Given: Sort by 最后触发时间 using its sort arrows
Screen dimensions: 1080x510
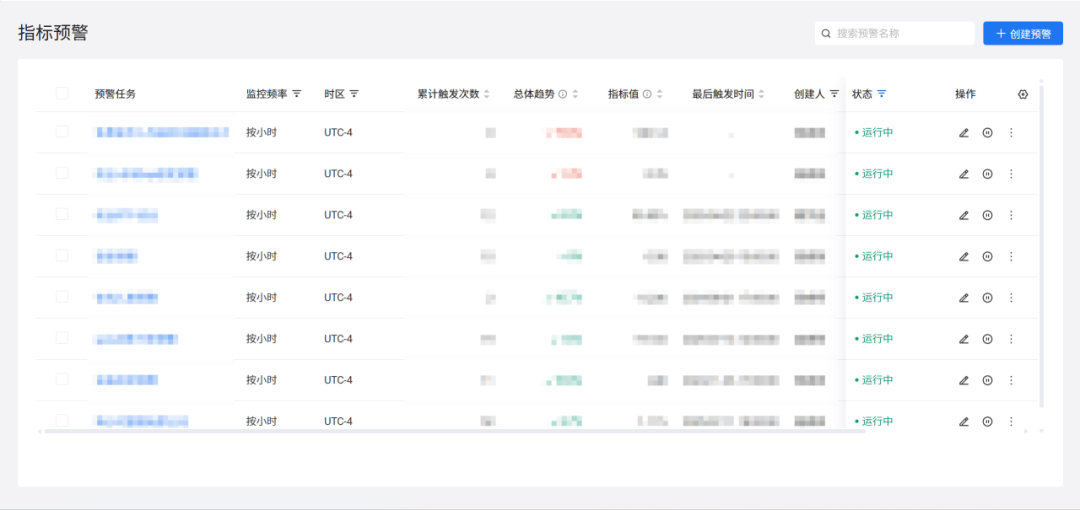Looking at the screenshot, I should point(761,94).
